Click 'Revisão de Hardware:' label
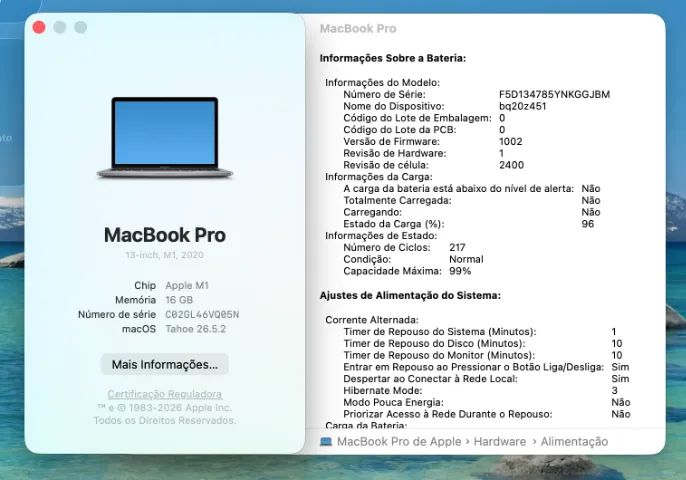Viewport: 686px width, 480px height. [395, 153]
